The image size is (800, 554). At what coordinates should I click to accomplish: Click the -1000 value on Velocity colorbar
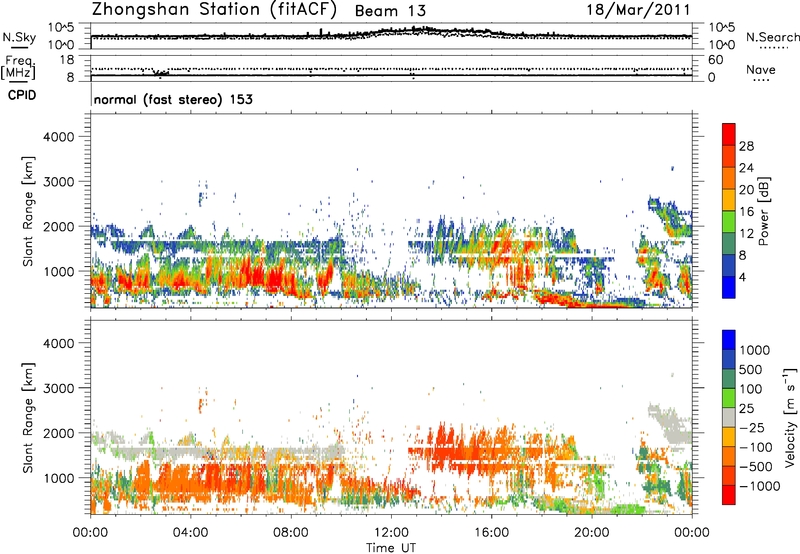coord(759,486)
